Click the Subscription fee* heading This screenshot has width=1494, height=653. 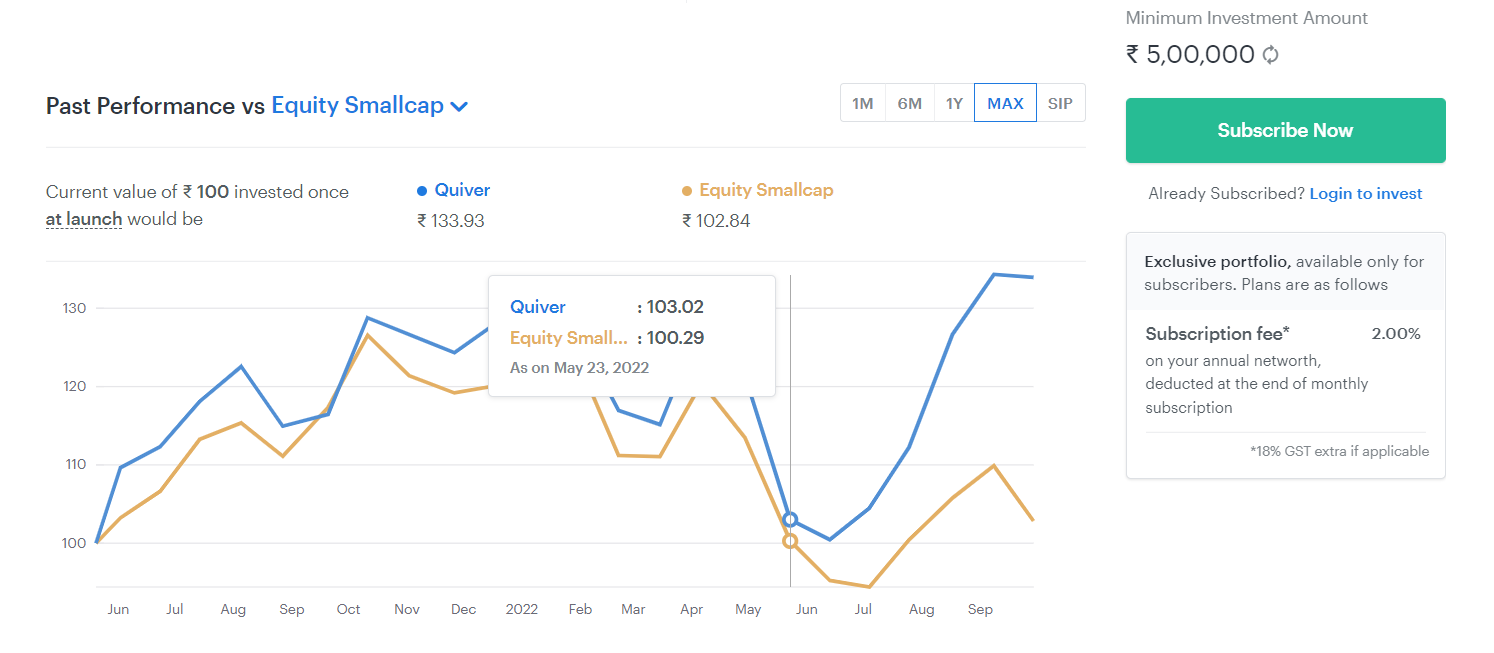click(1217, 334)
